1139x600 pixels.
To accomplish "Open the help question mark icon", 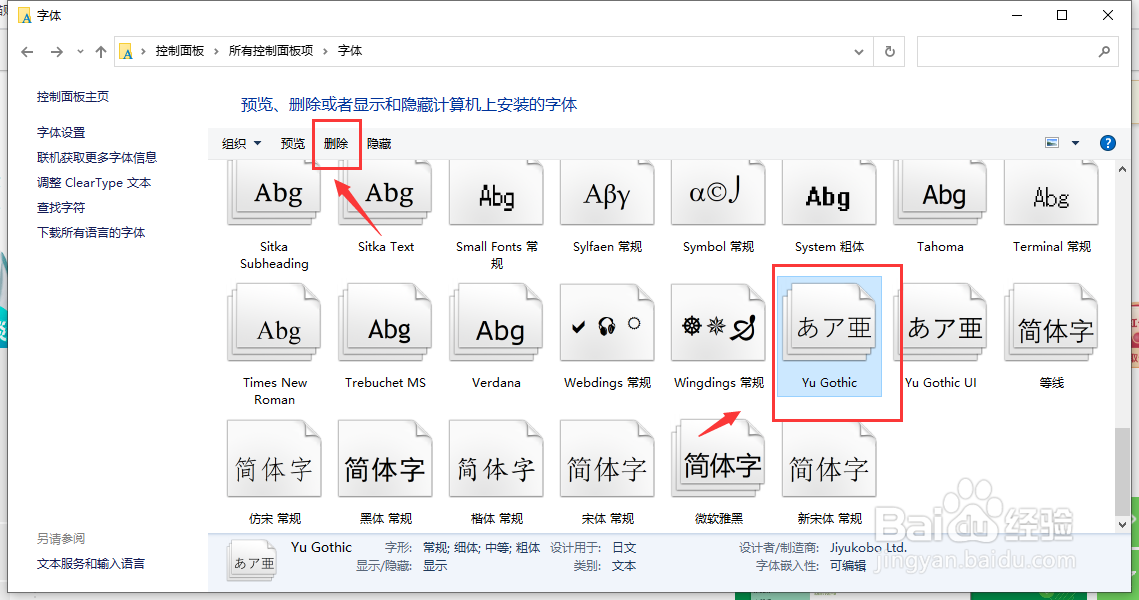I will click(1107, 143).
